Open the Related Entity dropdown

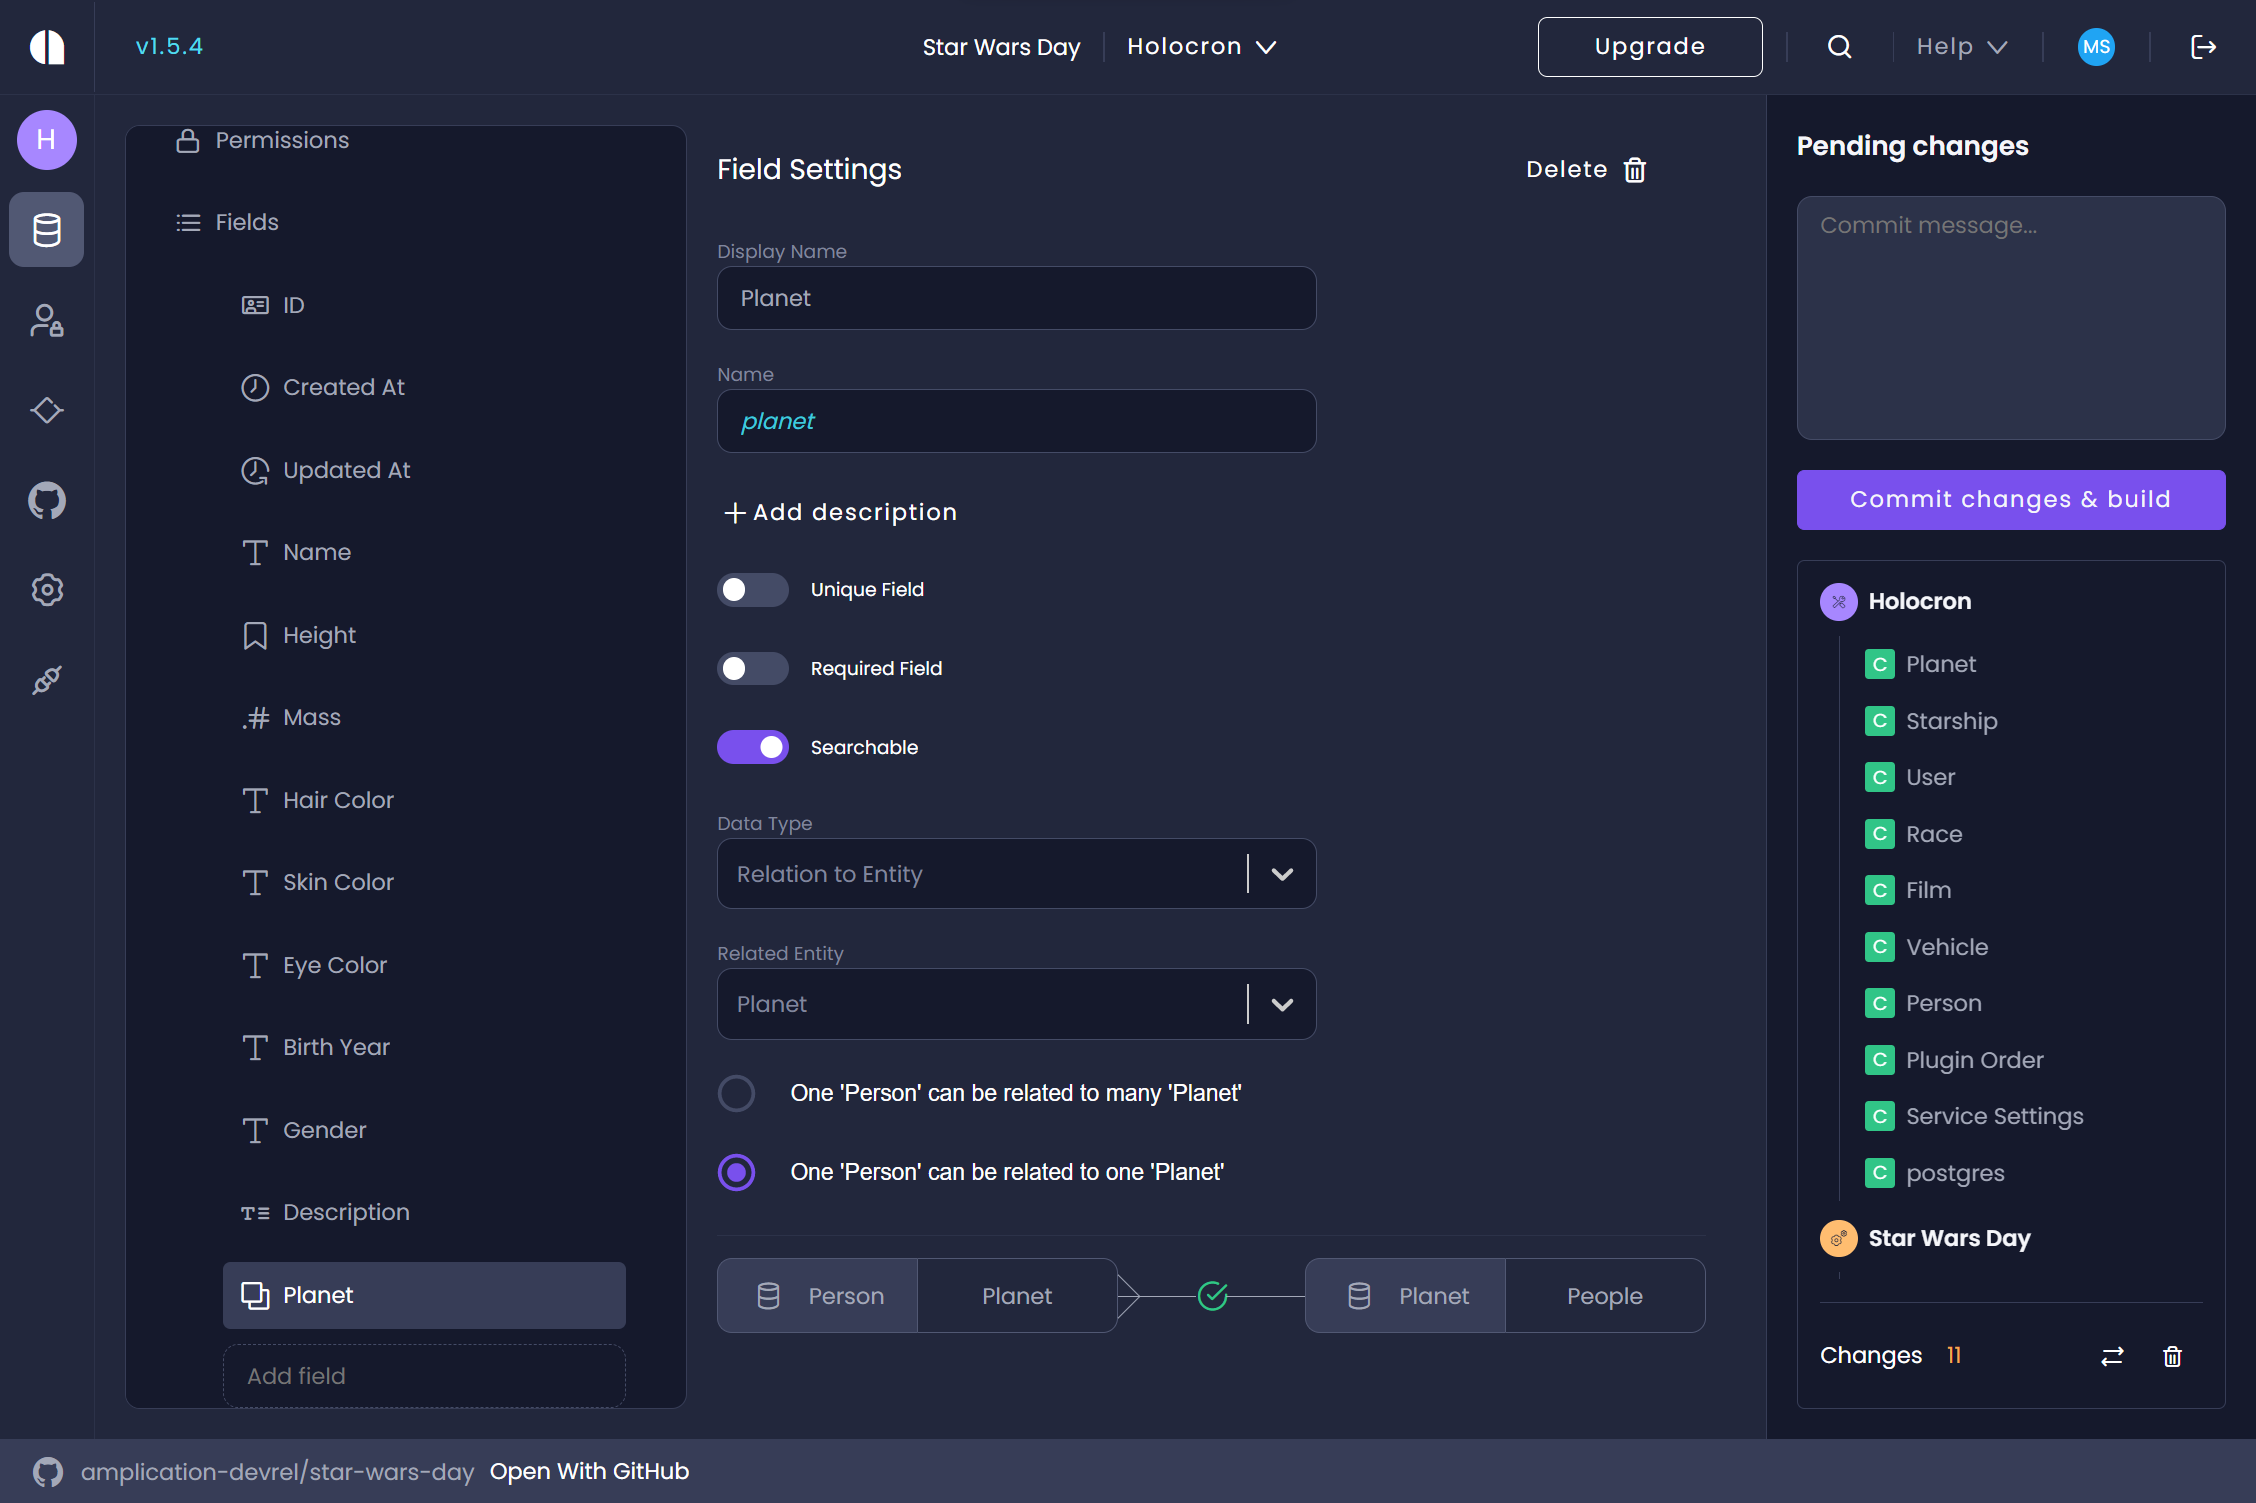pos(1016,1004)
